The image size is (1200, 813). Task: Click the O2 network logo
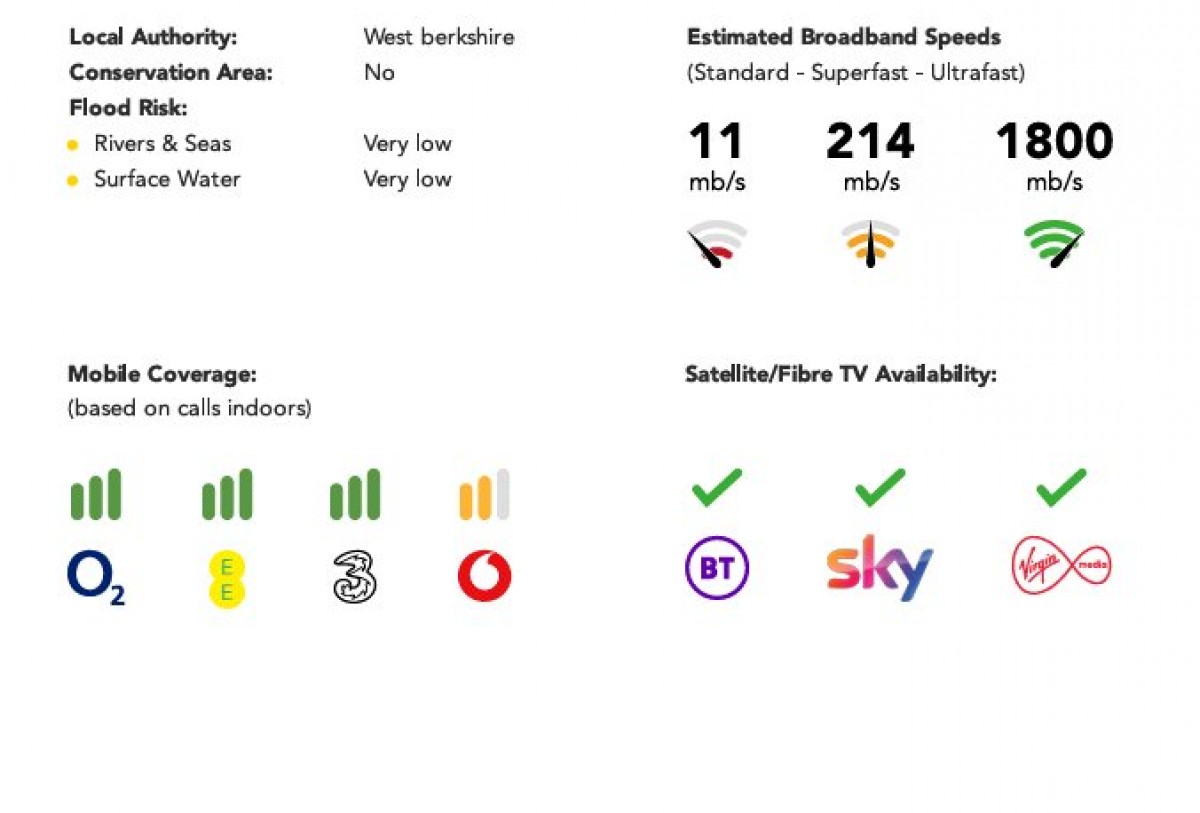click(96, 579)
